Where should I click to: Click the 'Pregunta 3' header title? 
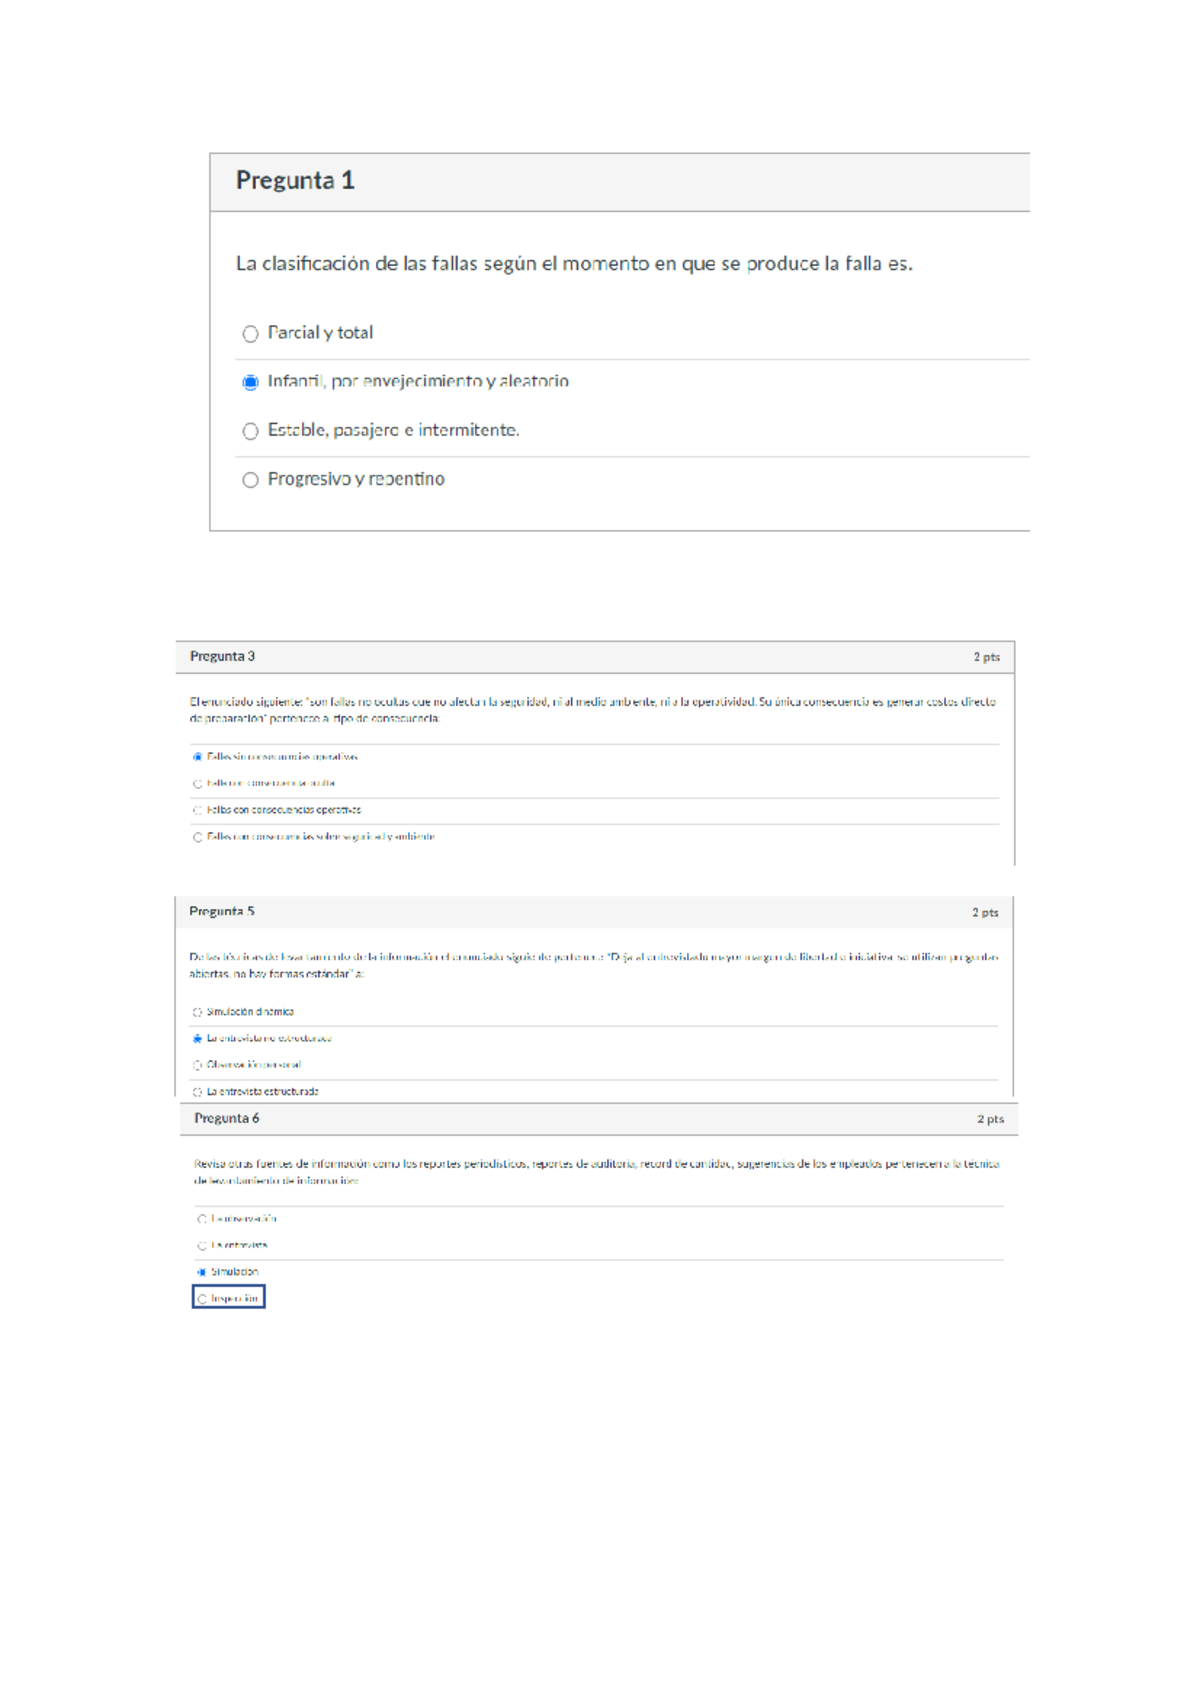222,657
